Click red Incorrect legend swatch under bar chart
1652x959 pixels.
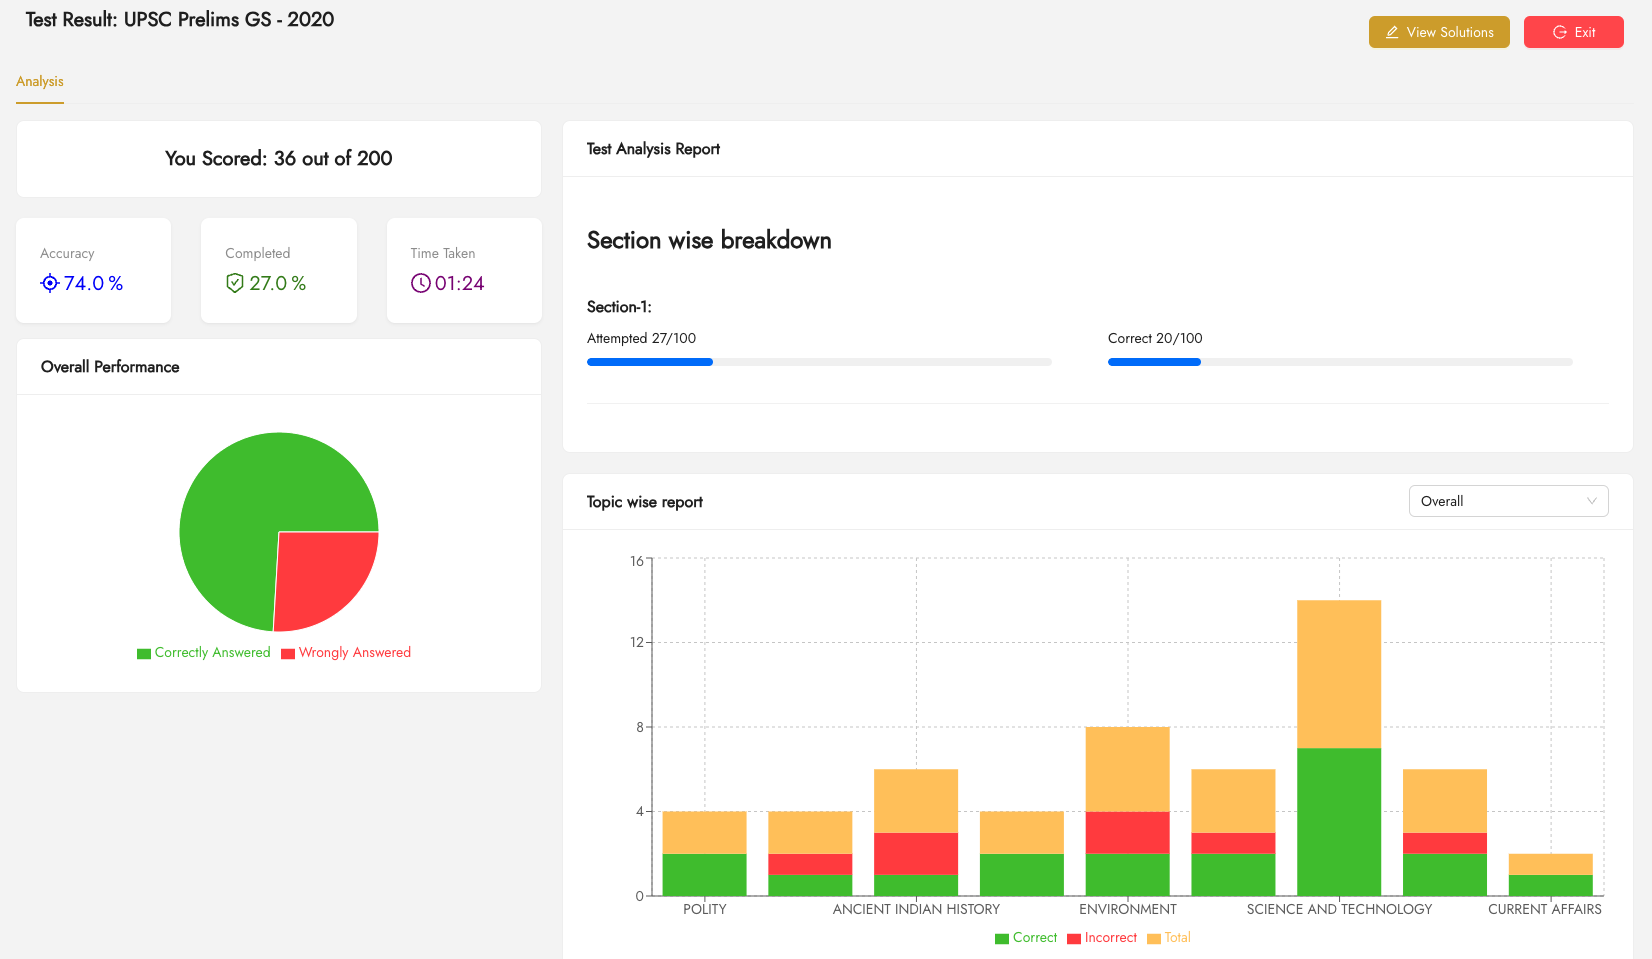(x=1074, y=939)
